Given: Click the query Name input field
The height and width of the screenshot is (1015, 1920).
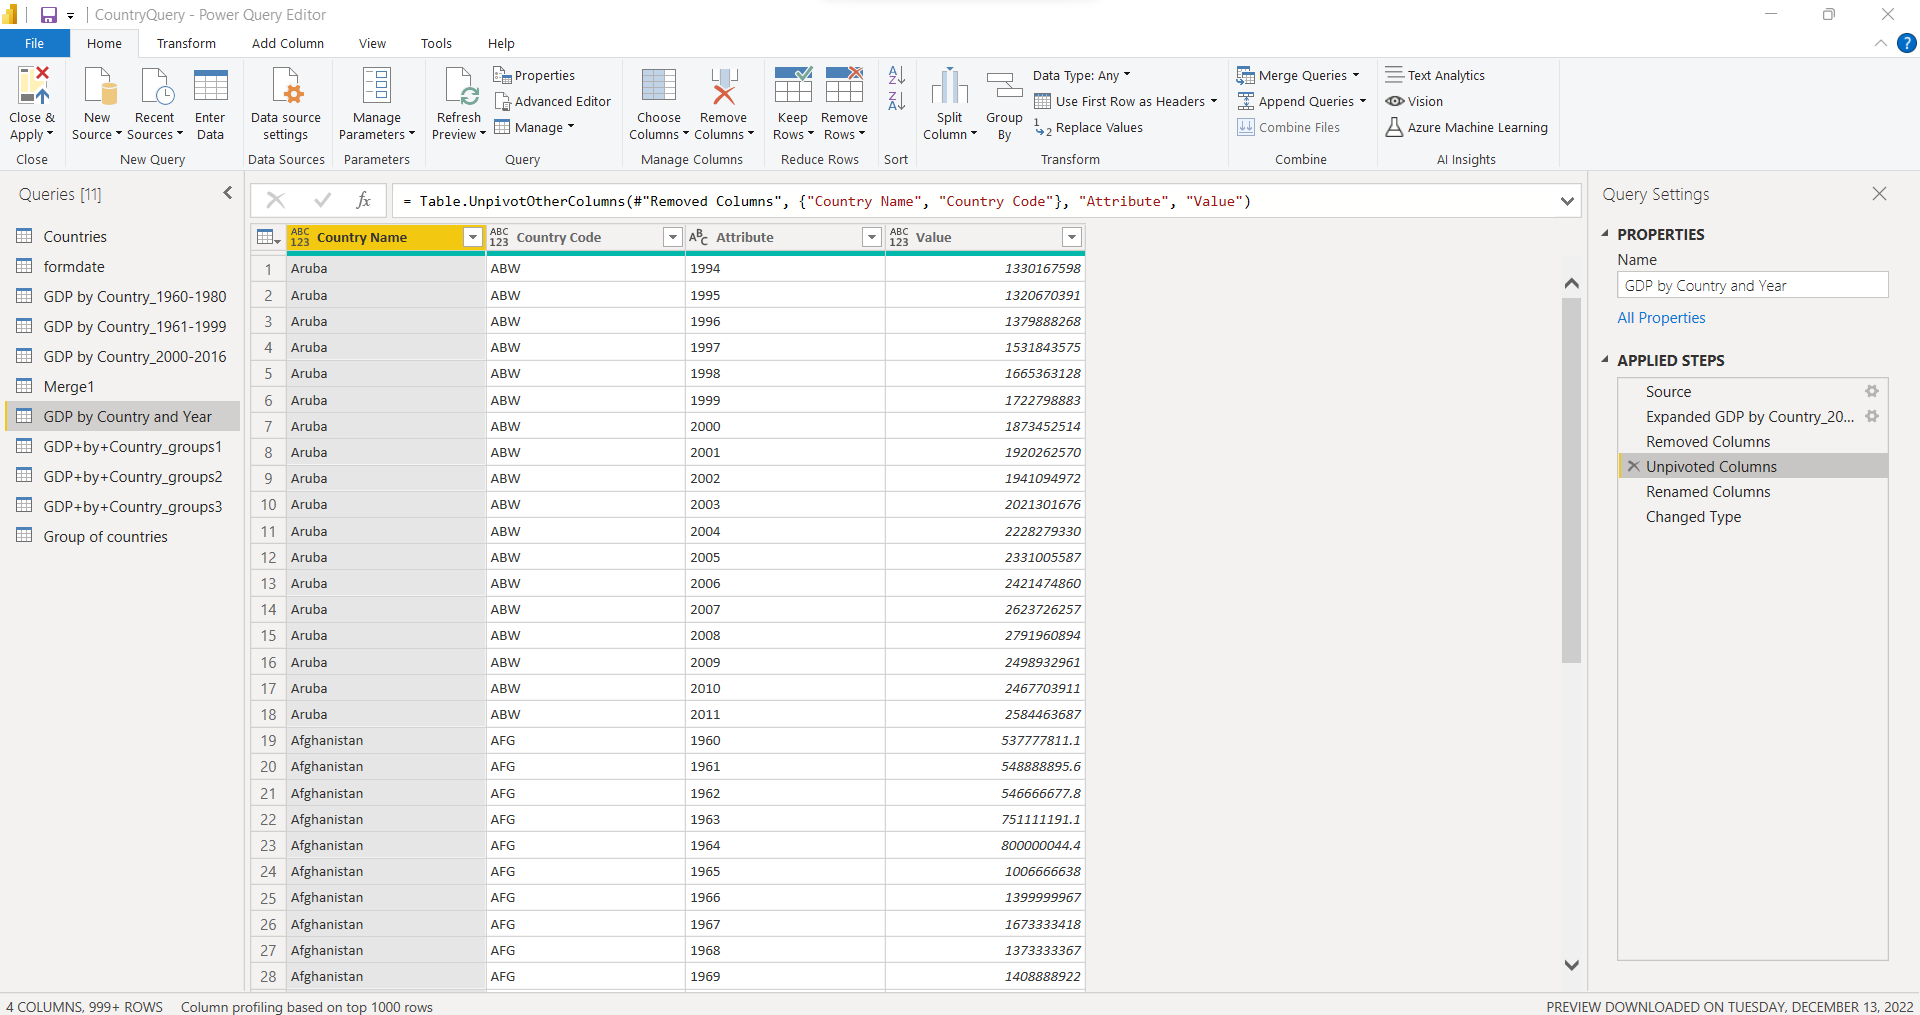Looking at the screenshot, I should pyautogui.click(x=1752, y=285).
